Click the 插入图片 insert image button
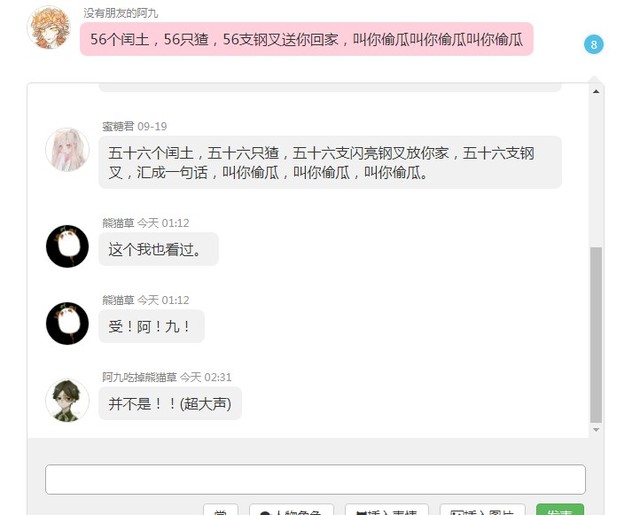This screenshot has width=640, height=515. point(482,510)
